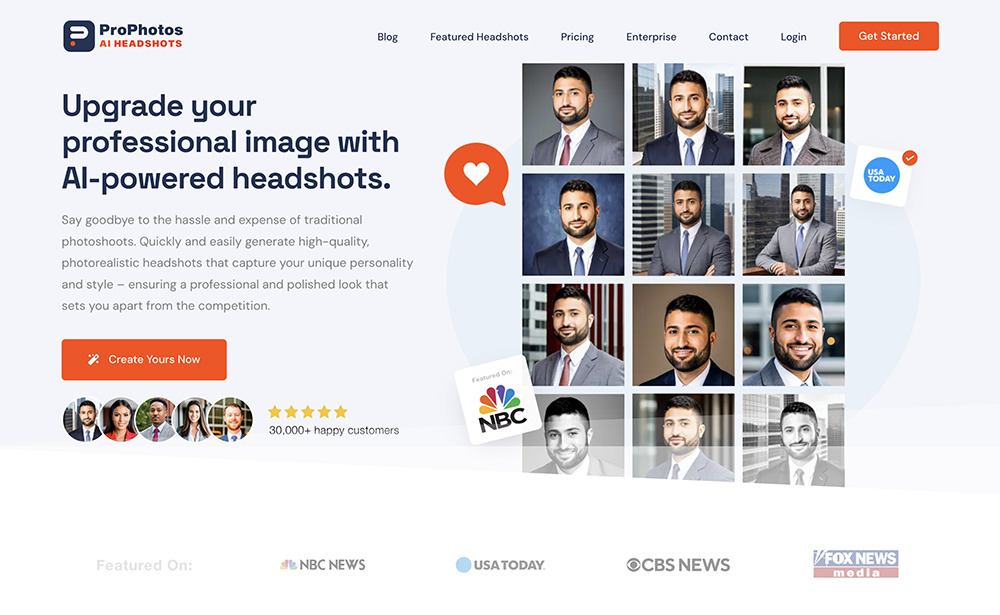Click the Create Yours Now button

(144, 360)
